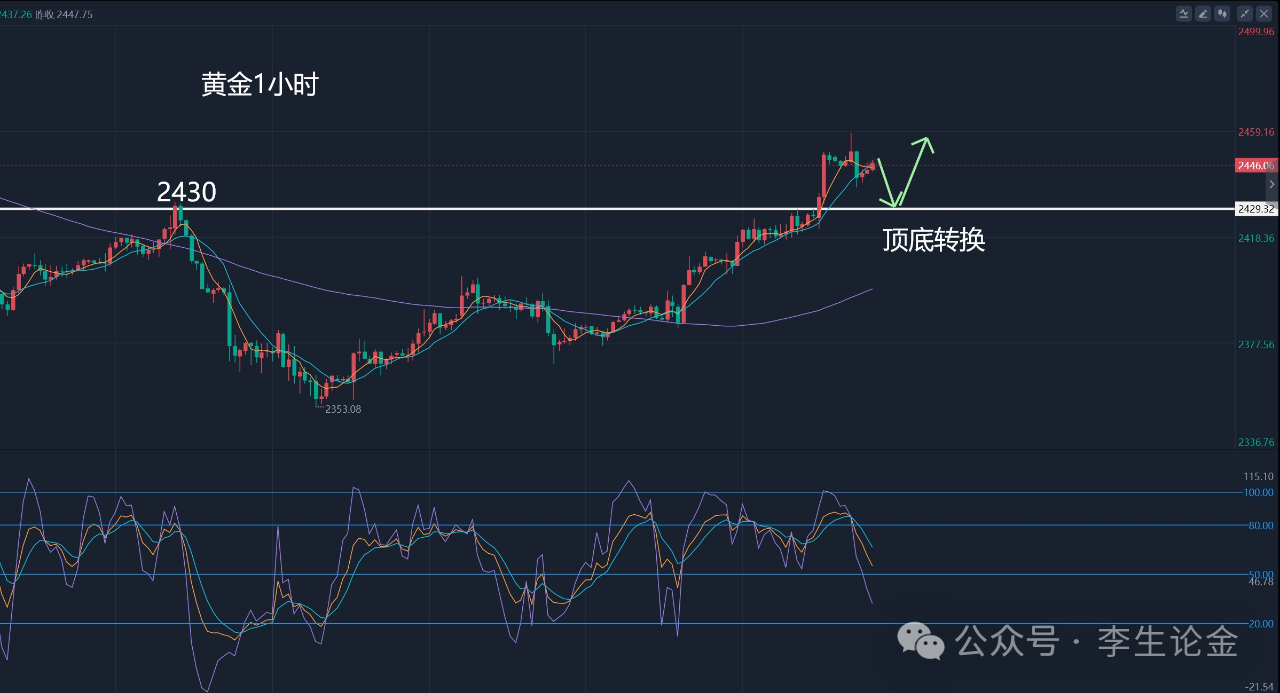Viewport: 1280px width, 693px height.
Task: Click the current price tag 2446
Action: point(1255,165)
